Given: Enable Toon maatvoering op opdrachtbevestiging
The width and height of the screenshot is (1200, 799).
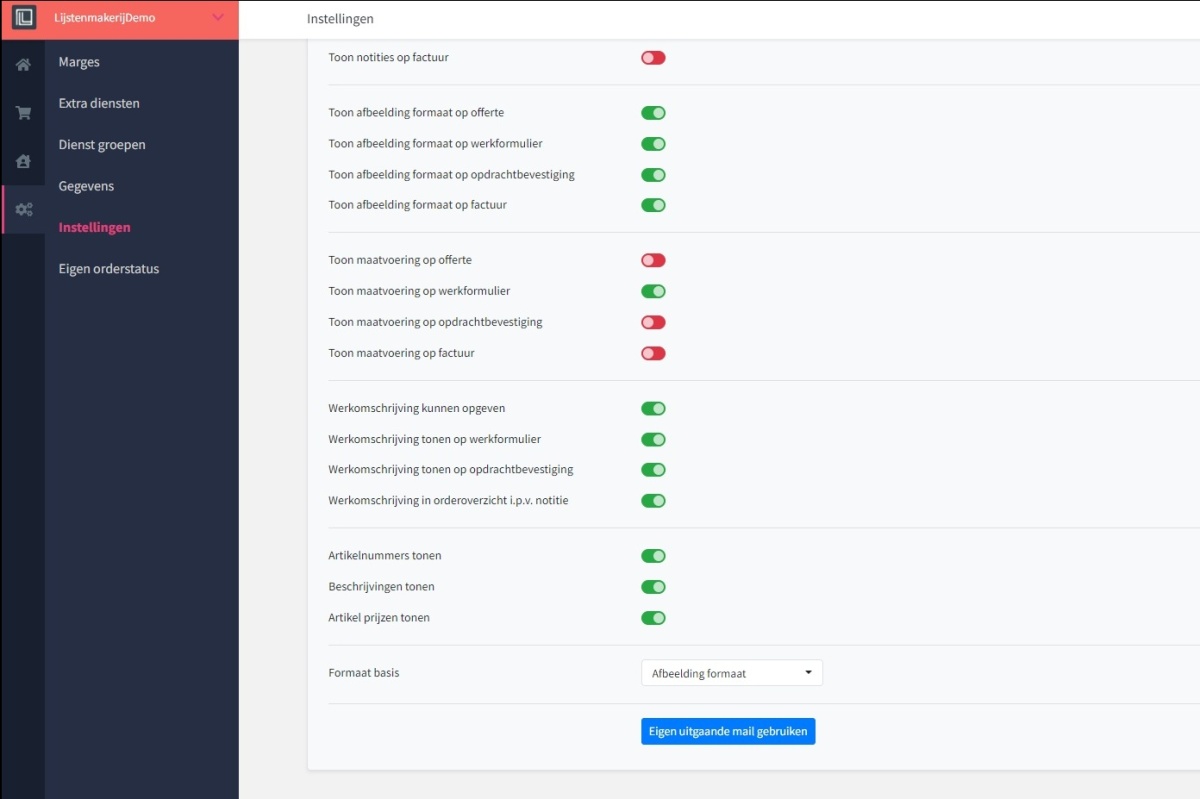Looking at the screenshot, I should (x=653, y=322).
